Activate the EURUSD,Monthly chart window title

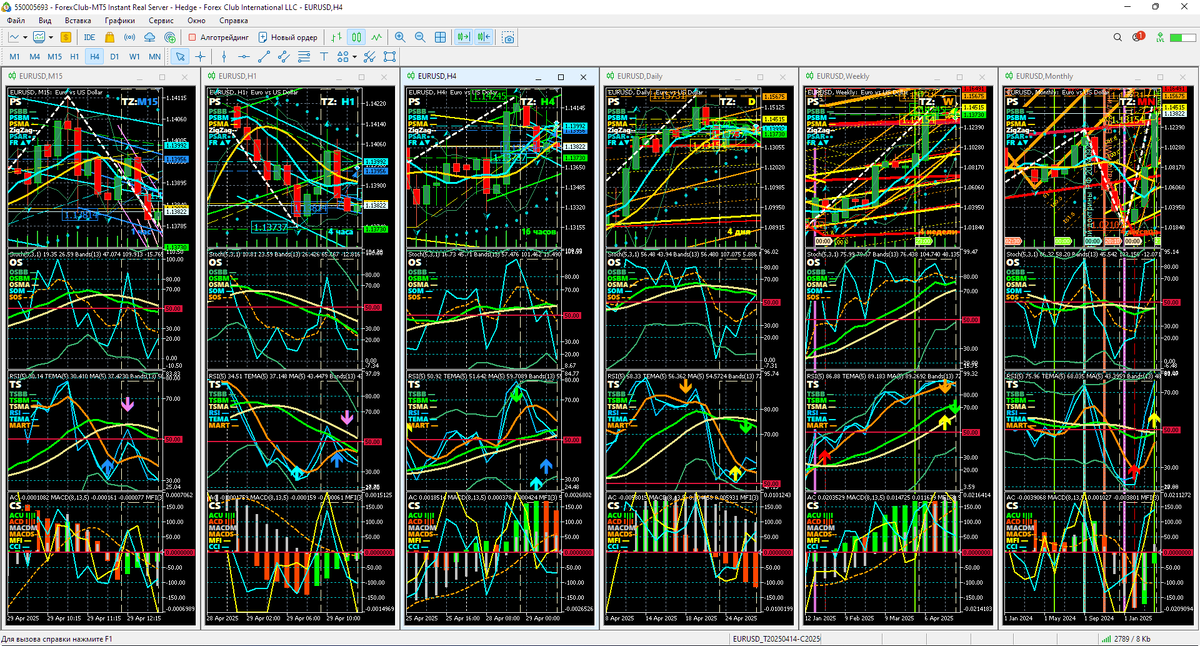(x=1044, y=76)
